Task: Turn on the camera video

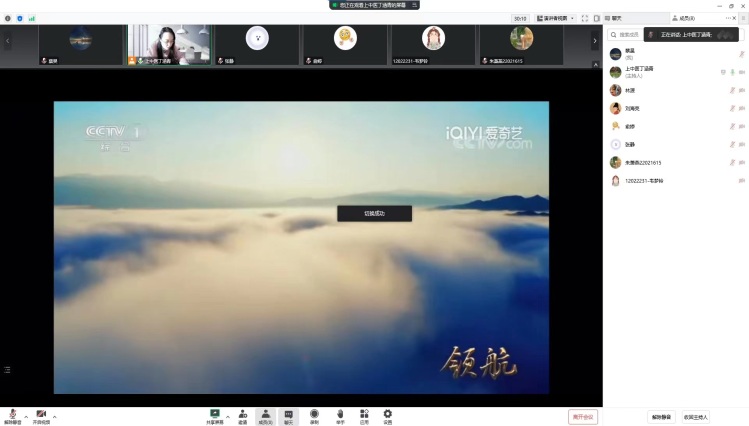Action: point(41,414)
